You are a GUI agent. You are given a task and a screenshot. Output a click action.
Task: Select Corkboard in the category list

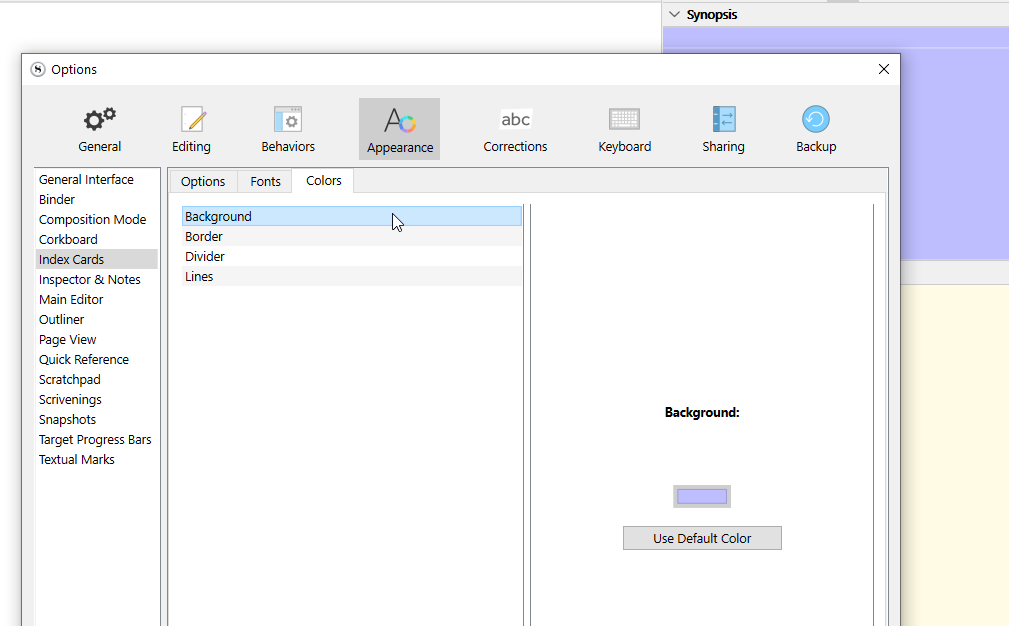click(68, 240)
